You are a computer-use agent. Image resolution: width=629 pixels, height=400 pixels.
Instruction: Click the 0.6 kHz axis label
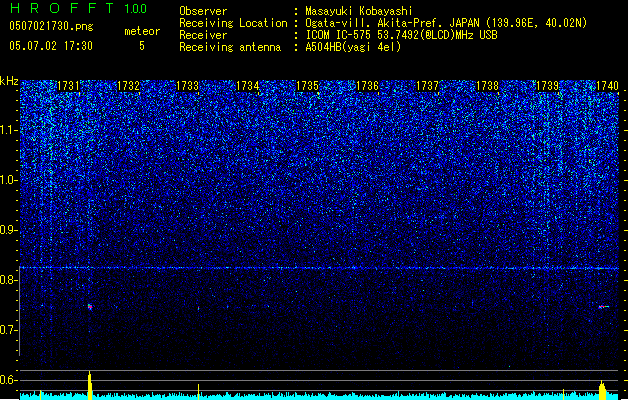pyautogui.click(x=9, y=380)
